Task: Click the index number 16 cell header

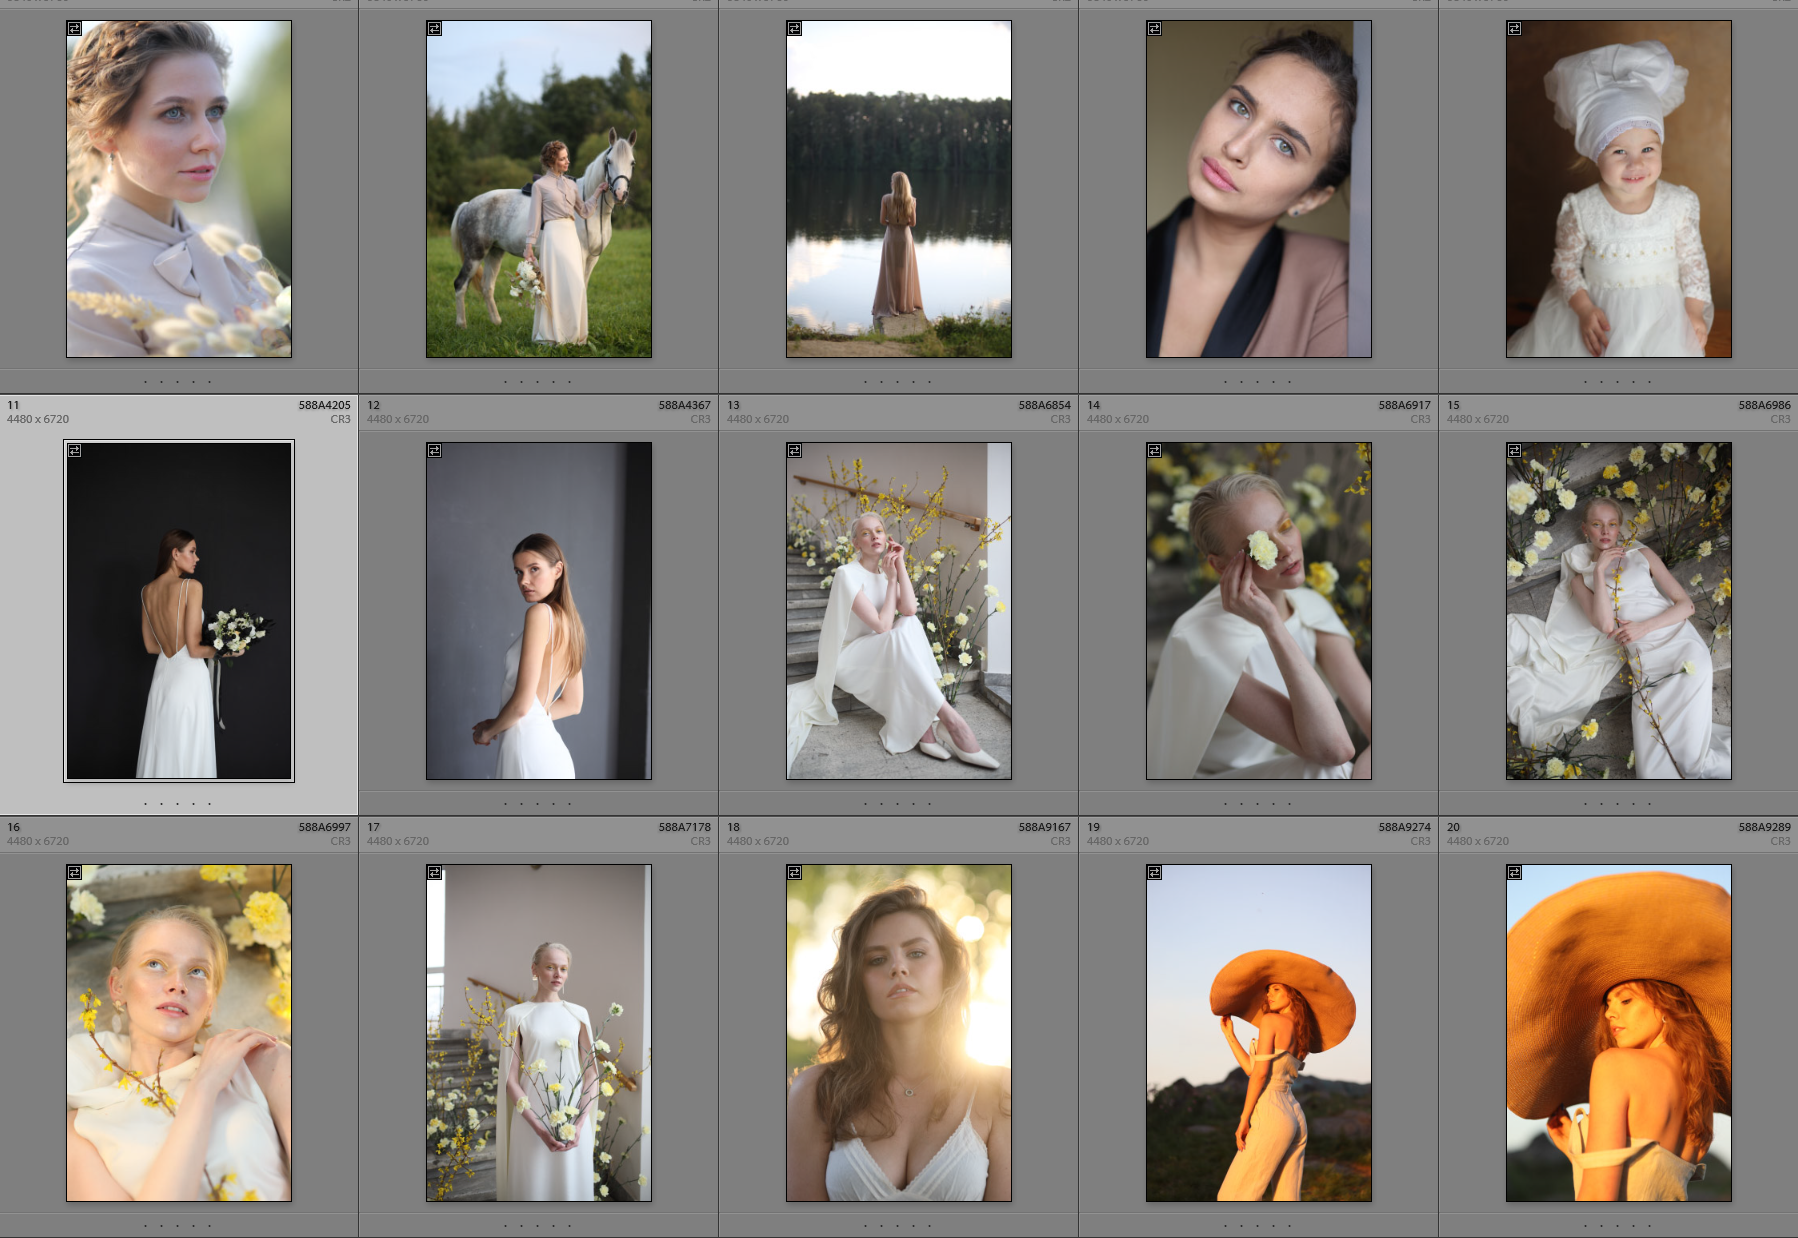Action: [x=14, y=827]
